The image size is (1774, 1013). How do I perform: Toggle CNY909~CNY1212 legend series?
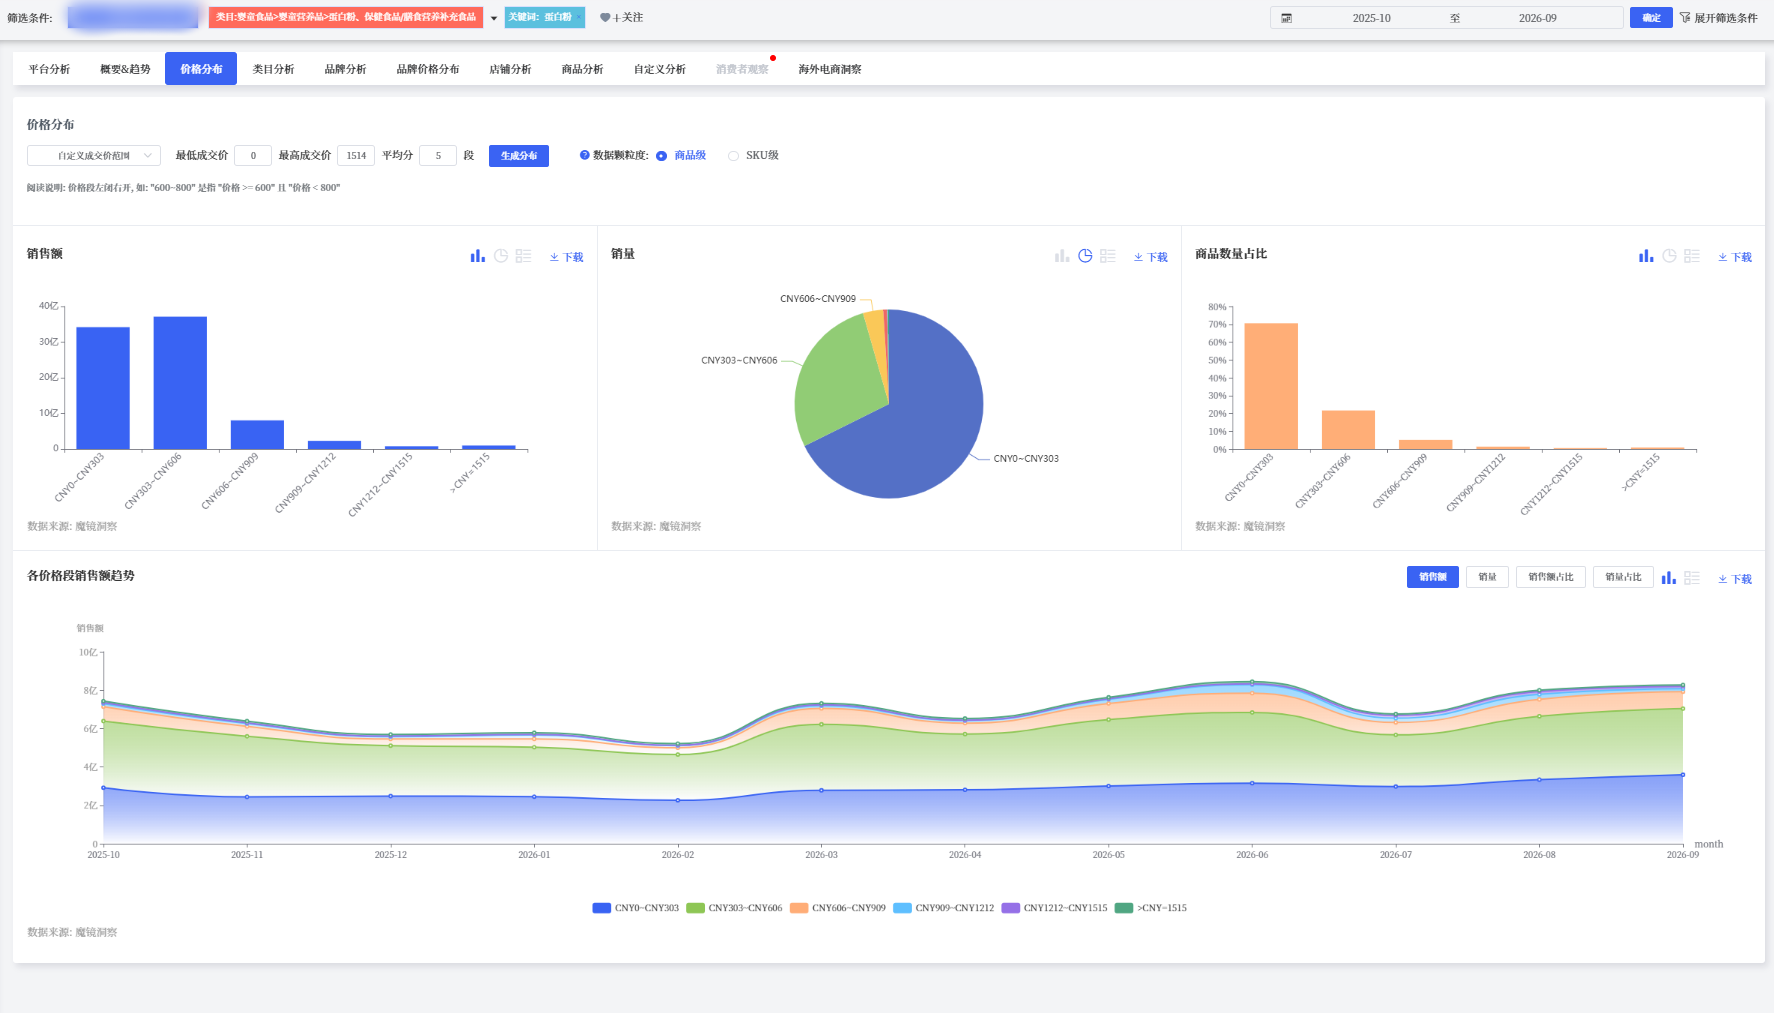[x=944, y=908]
